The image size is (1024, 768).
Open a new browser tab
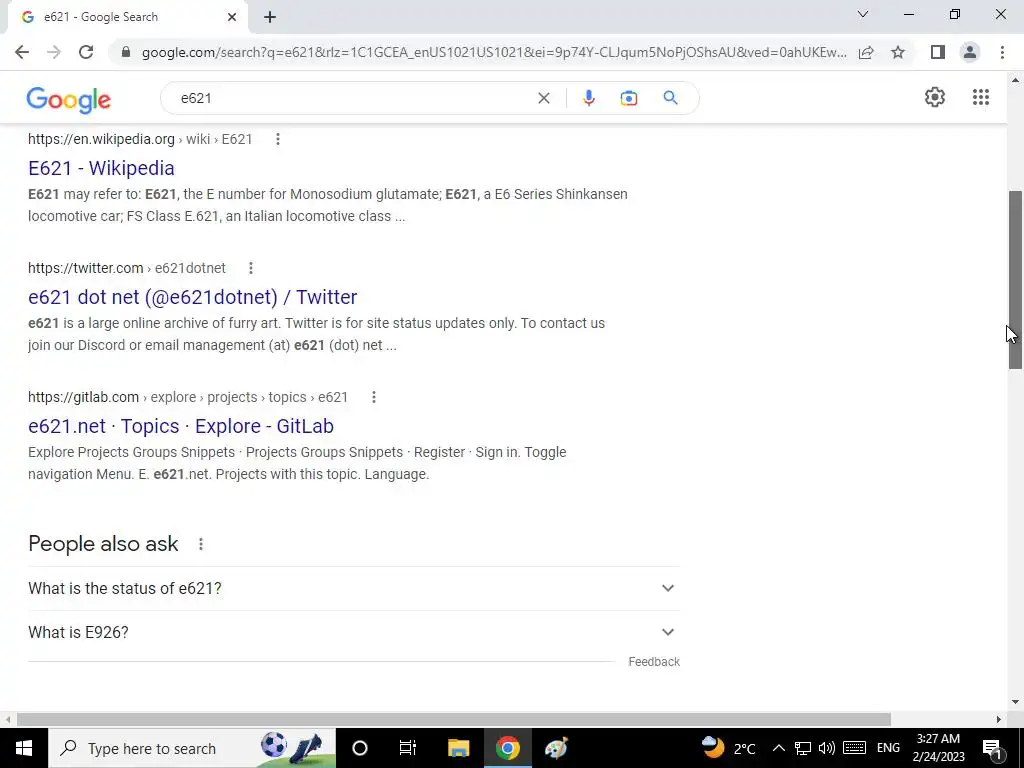click(x=270, y=17)
